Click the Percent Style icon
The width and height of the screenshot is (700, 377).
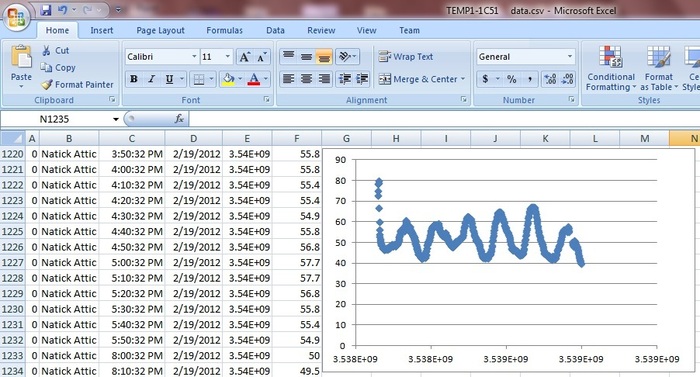512,79
